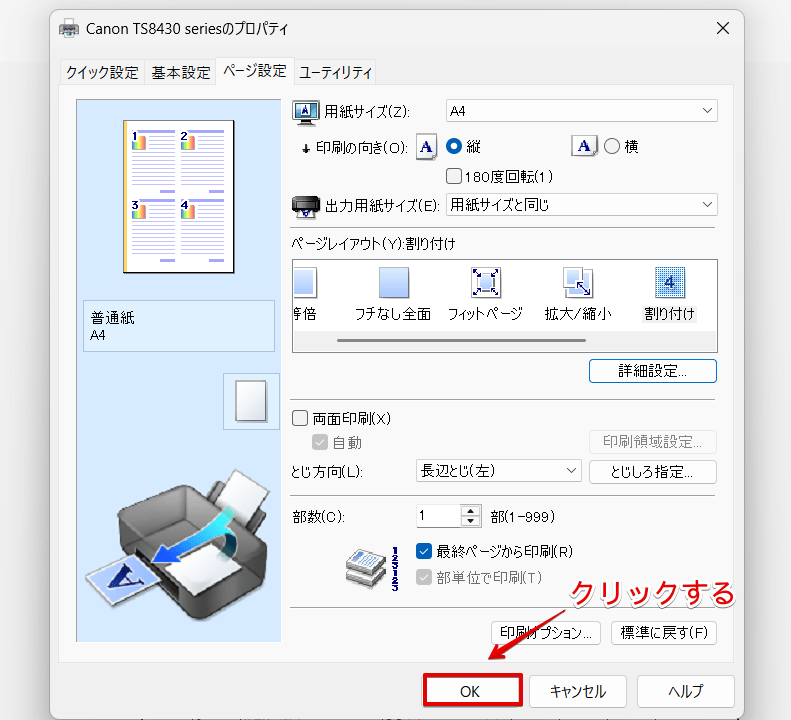Open the ユーティリティ tab

(335, 73)
